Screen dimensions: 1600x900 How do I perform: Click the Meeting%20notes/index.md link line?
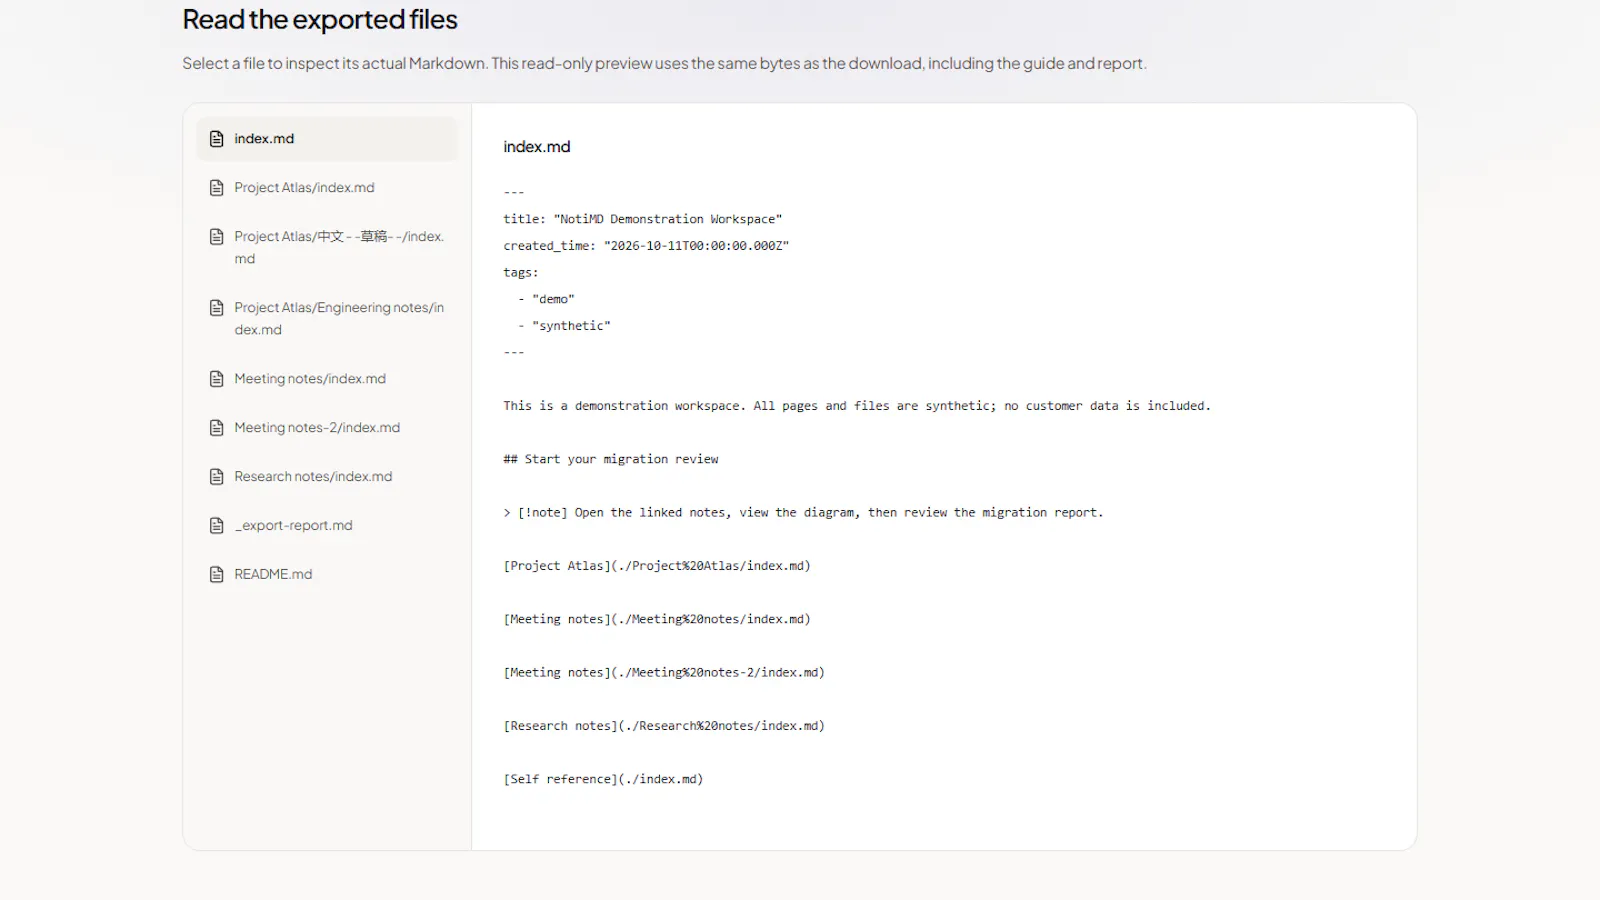657,619
